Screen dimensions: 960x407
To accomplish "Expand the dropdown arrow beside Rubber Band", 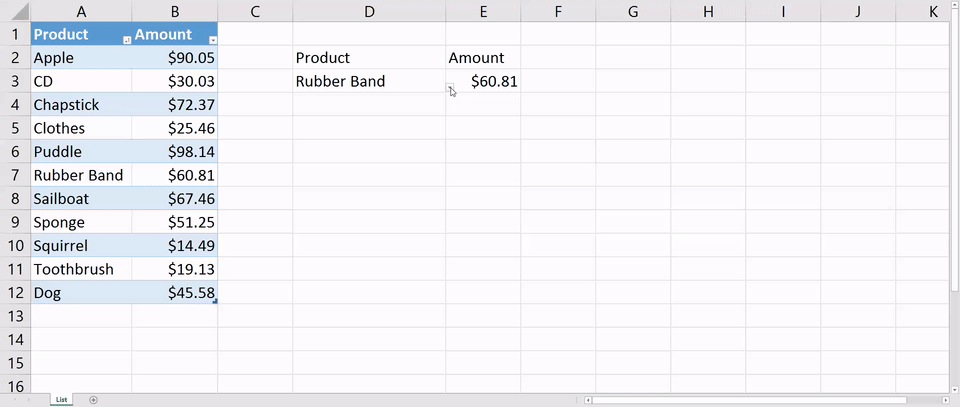I will pos(450,89).
